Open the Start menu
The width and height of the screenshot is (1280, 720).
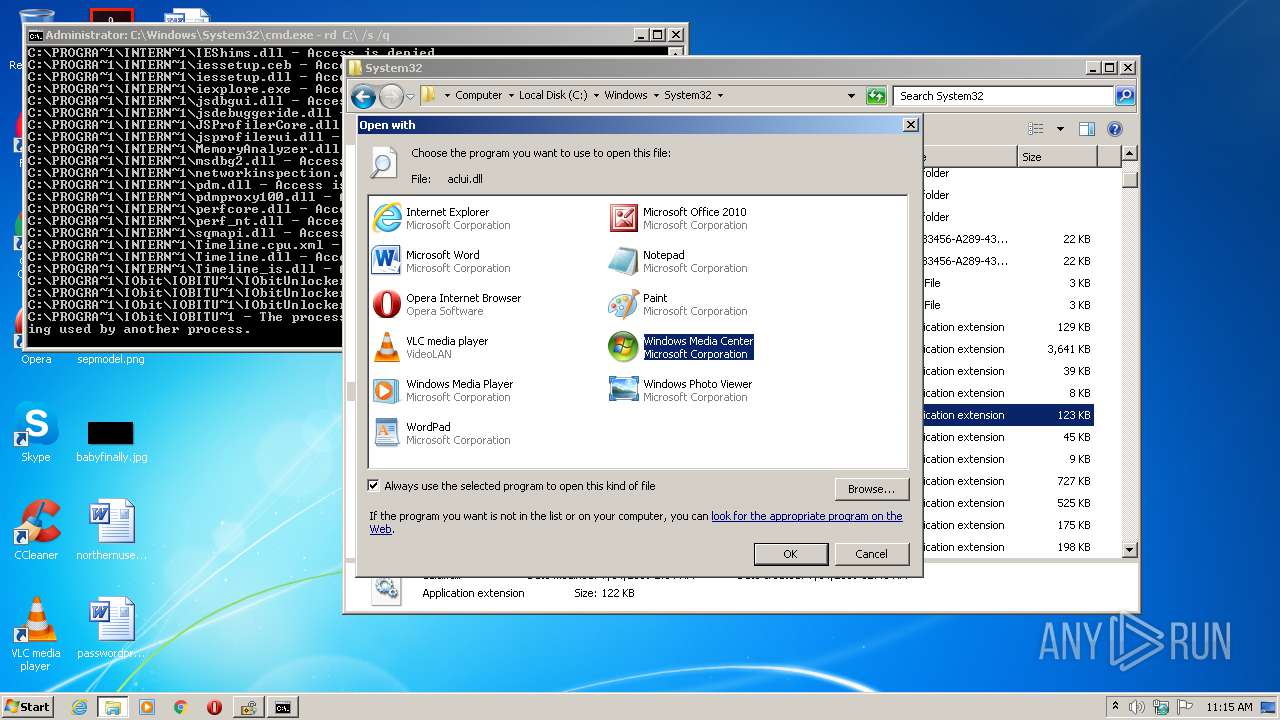(x=28, y=706)
